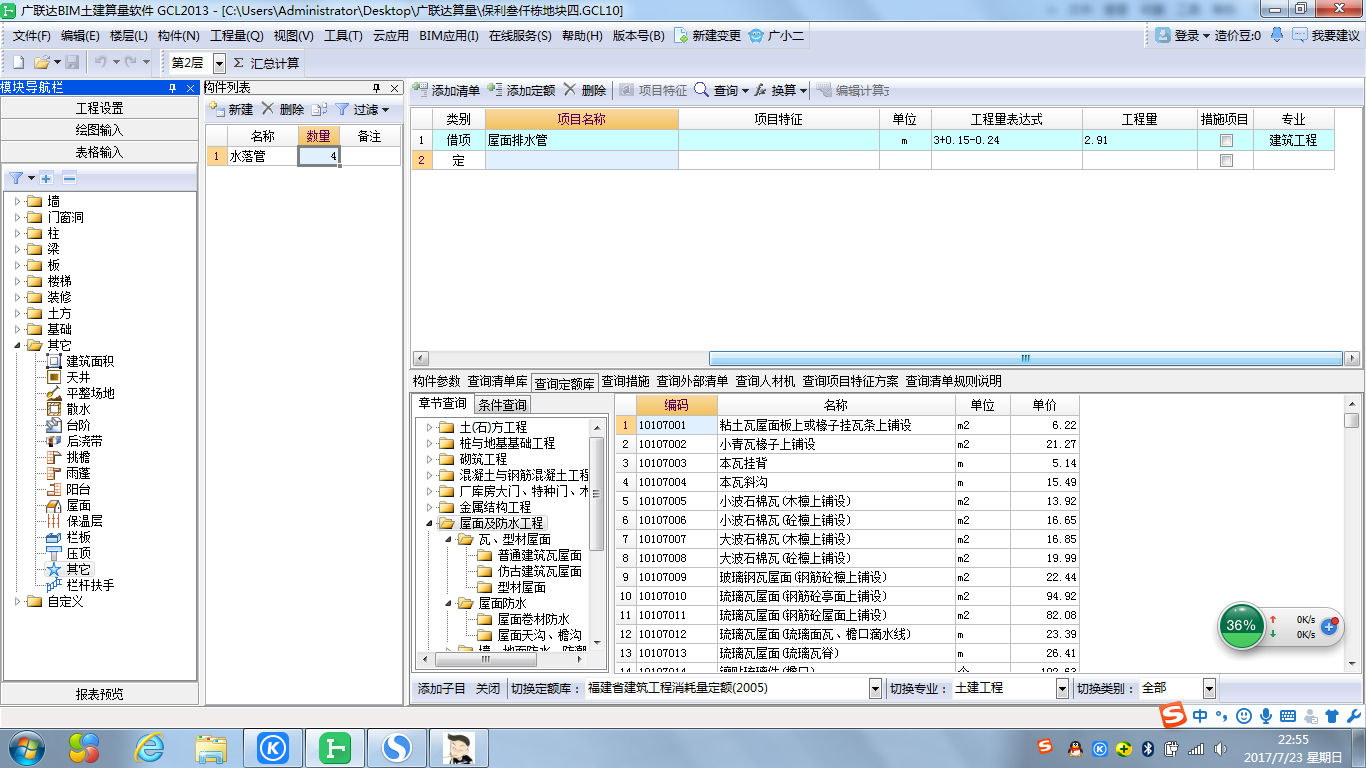
Task: Switch to 查询人材机 tab
Action: point(766,381)
